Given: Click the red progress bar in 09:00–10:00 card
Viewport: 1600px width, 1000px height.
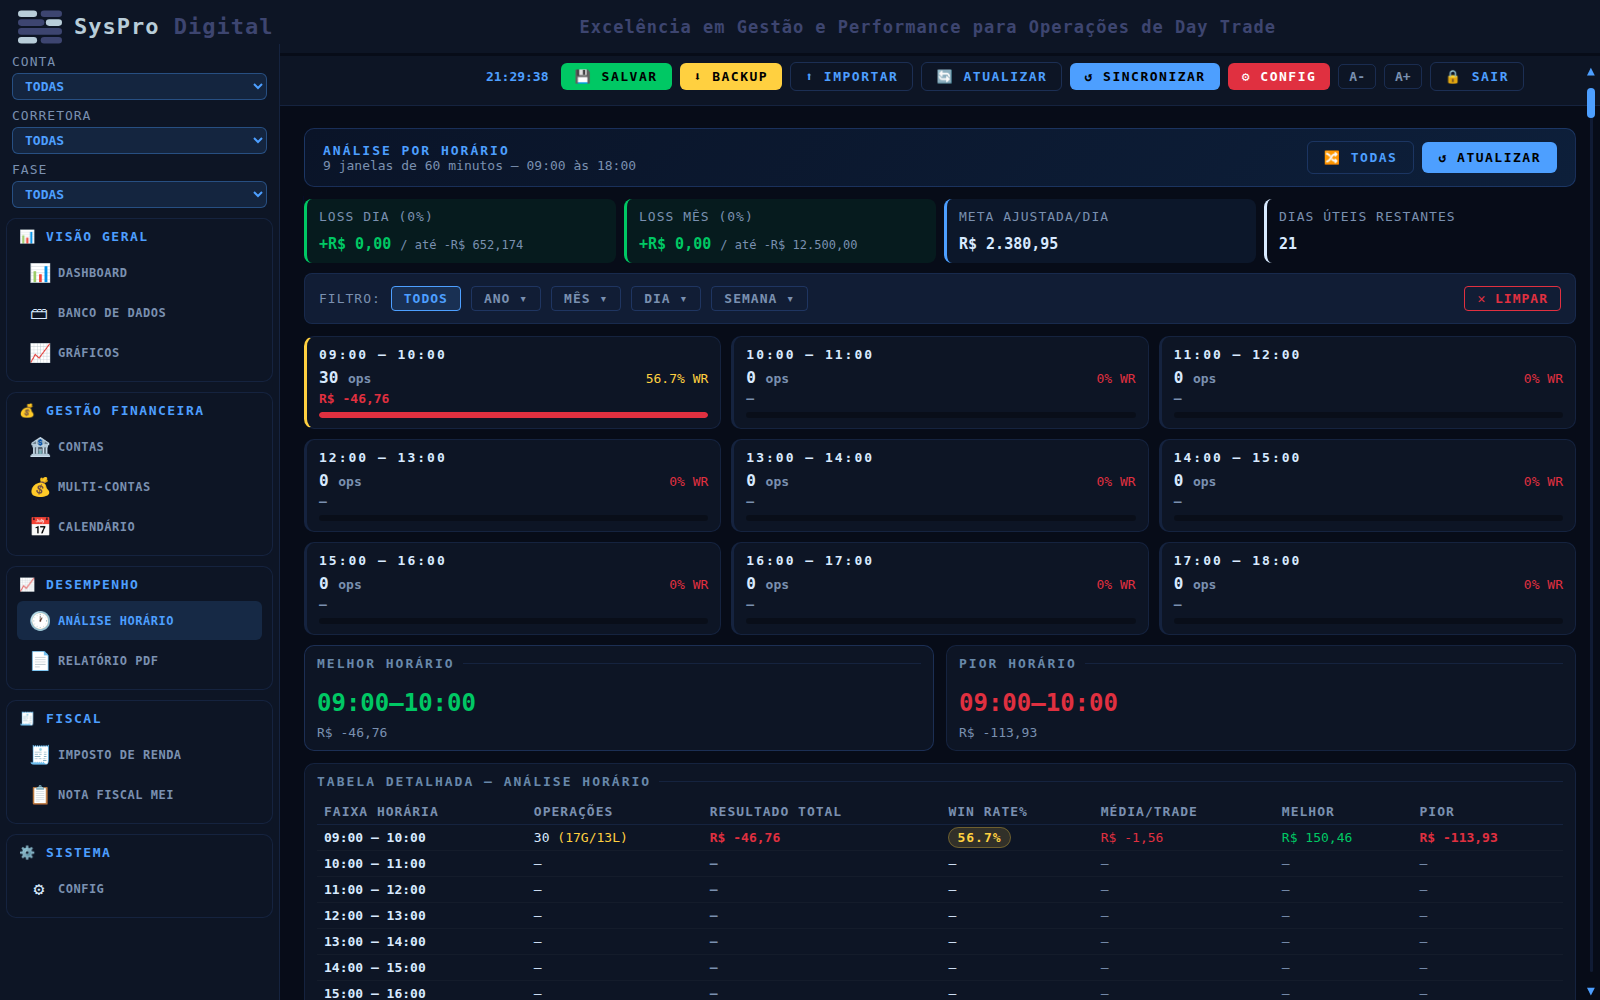Looking at the screenshot, I should pos(513,415).
